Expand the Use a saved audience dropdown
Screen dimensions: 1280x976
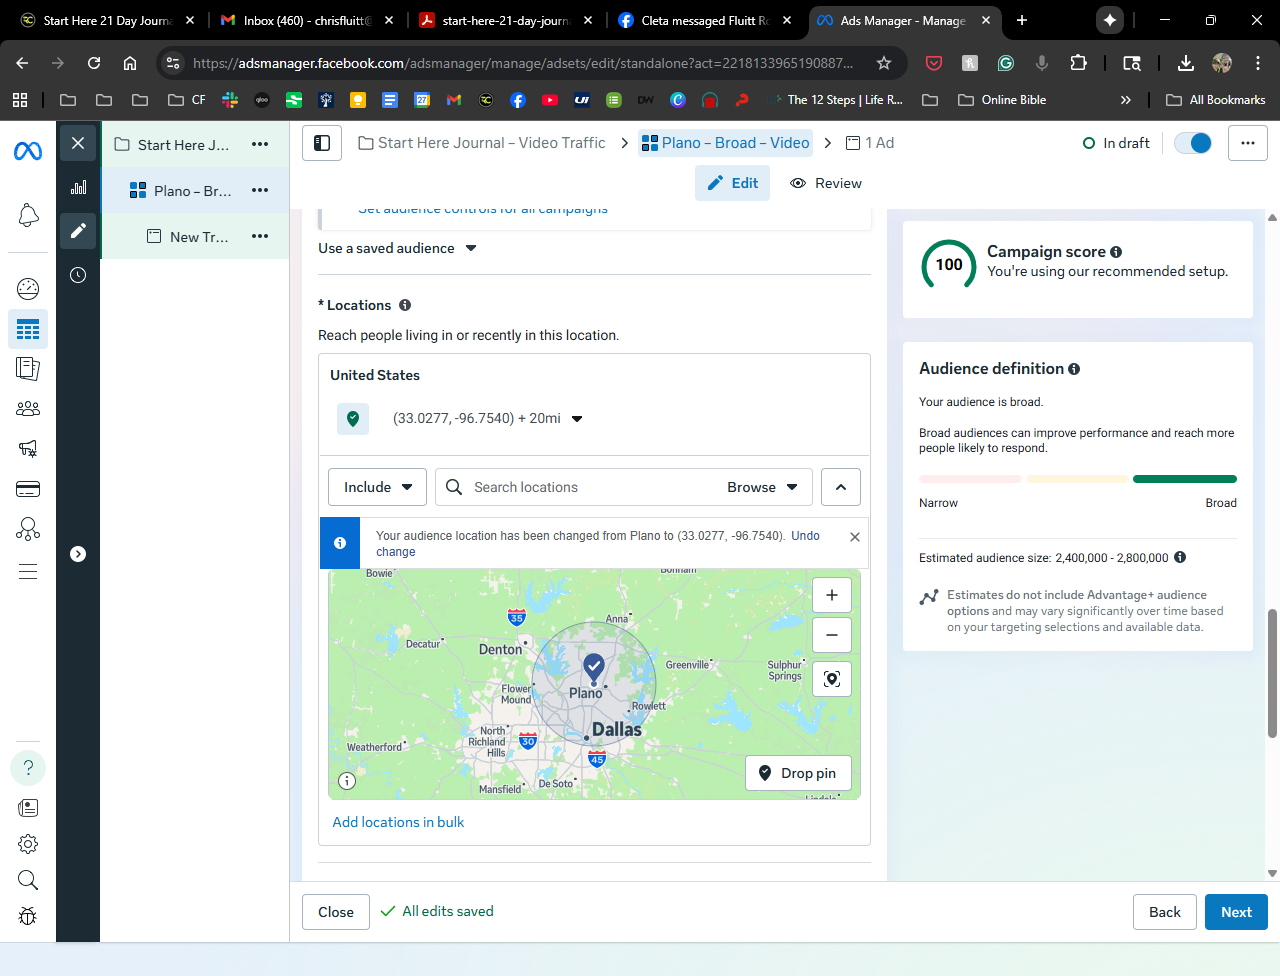(471, 248)
